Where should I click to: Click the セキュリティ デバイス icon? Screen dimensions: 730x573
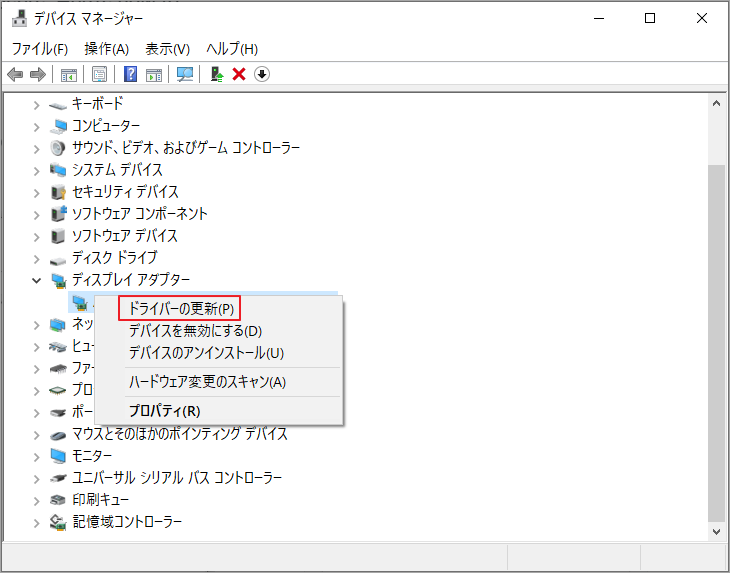(x=58, y=192)
